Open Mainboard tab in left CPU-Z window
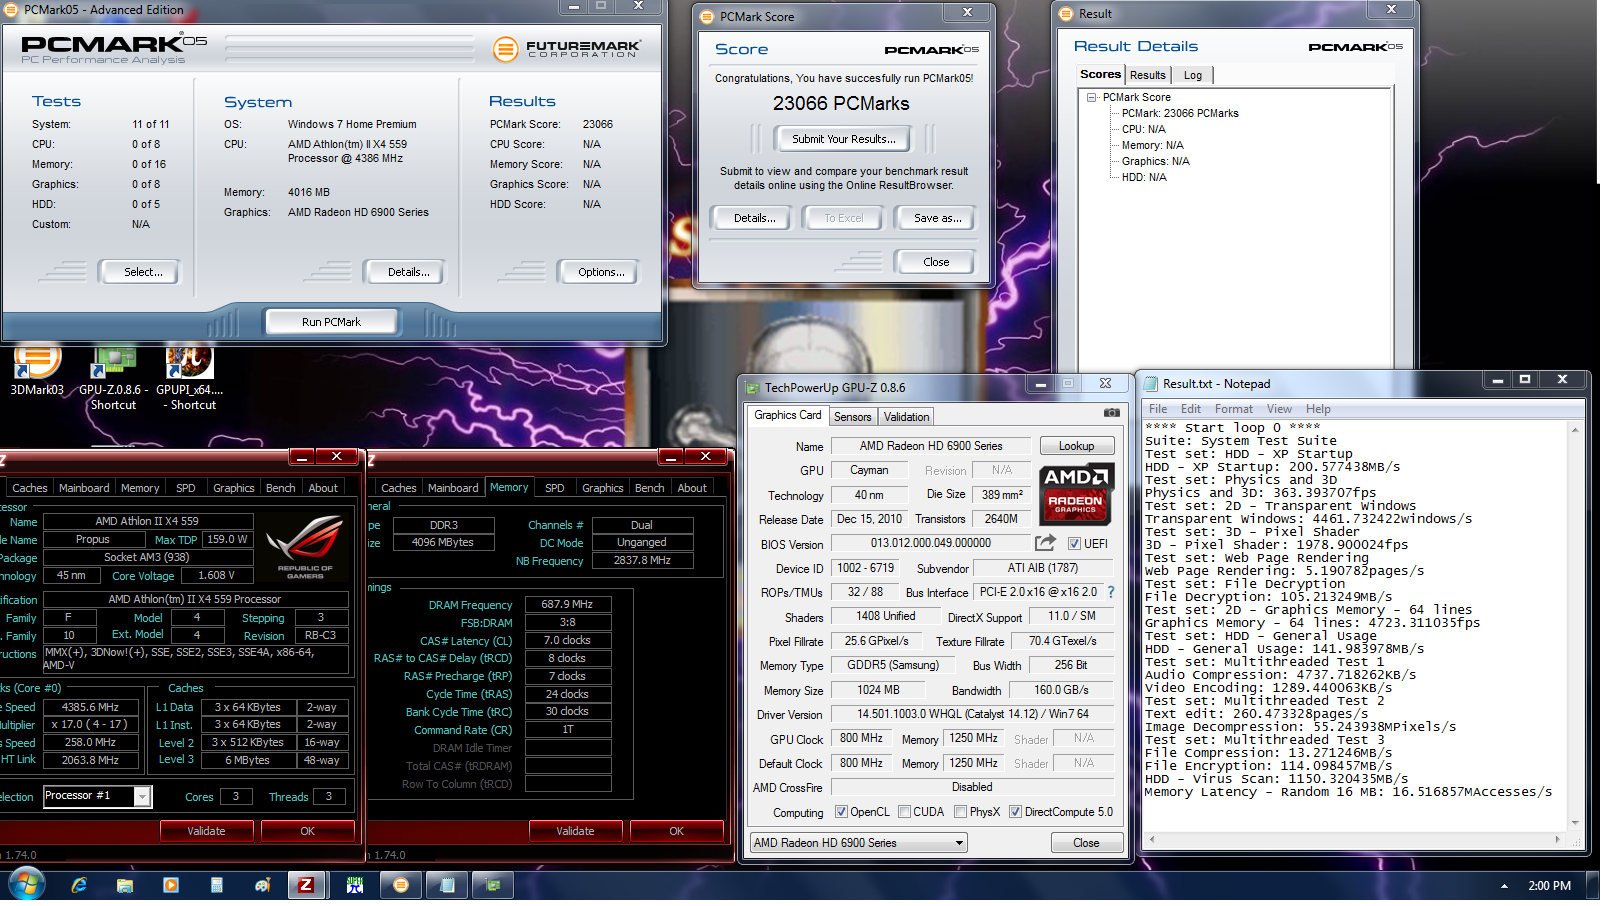This screenshot has height=906, width=1602. (84, 488)
